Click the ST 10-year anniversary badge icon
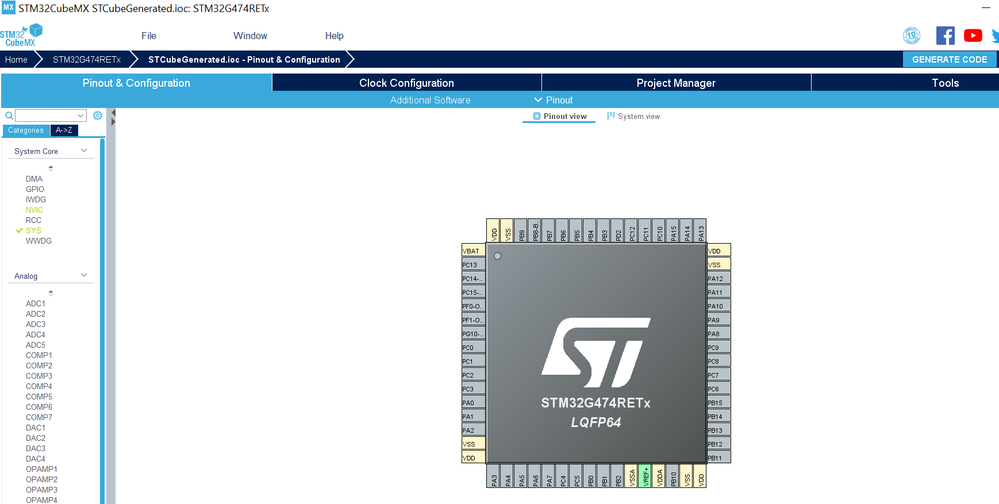This screenshot has height=504, width=999. [x=912, y=36]
